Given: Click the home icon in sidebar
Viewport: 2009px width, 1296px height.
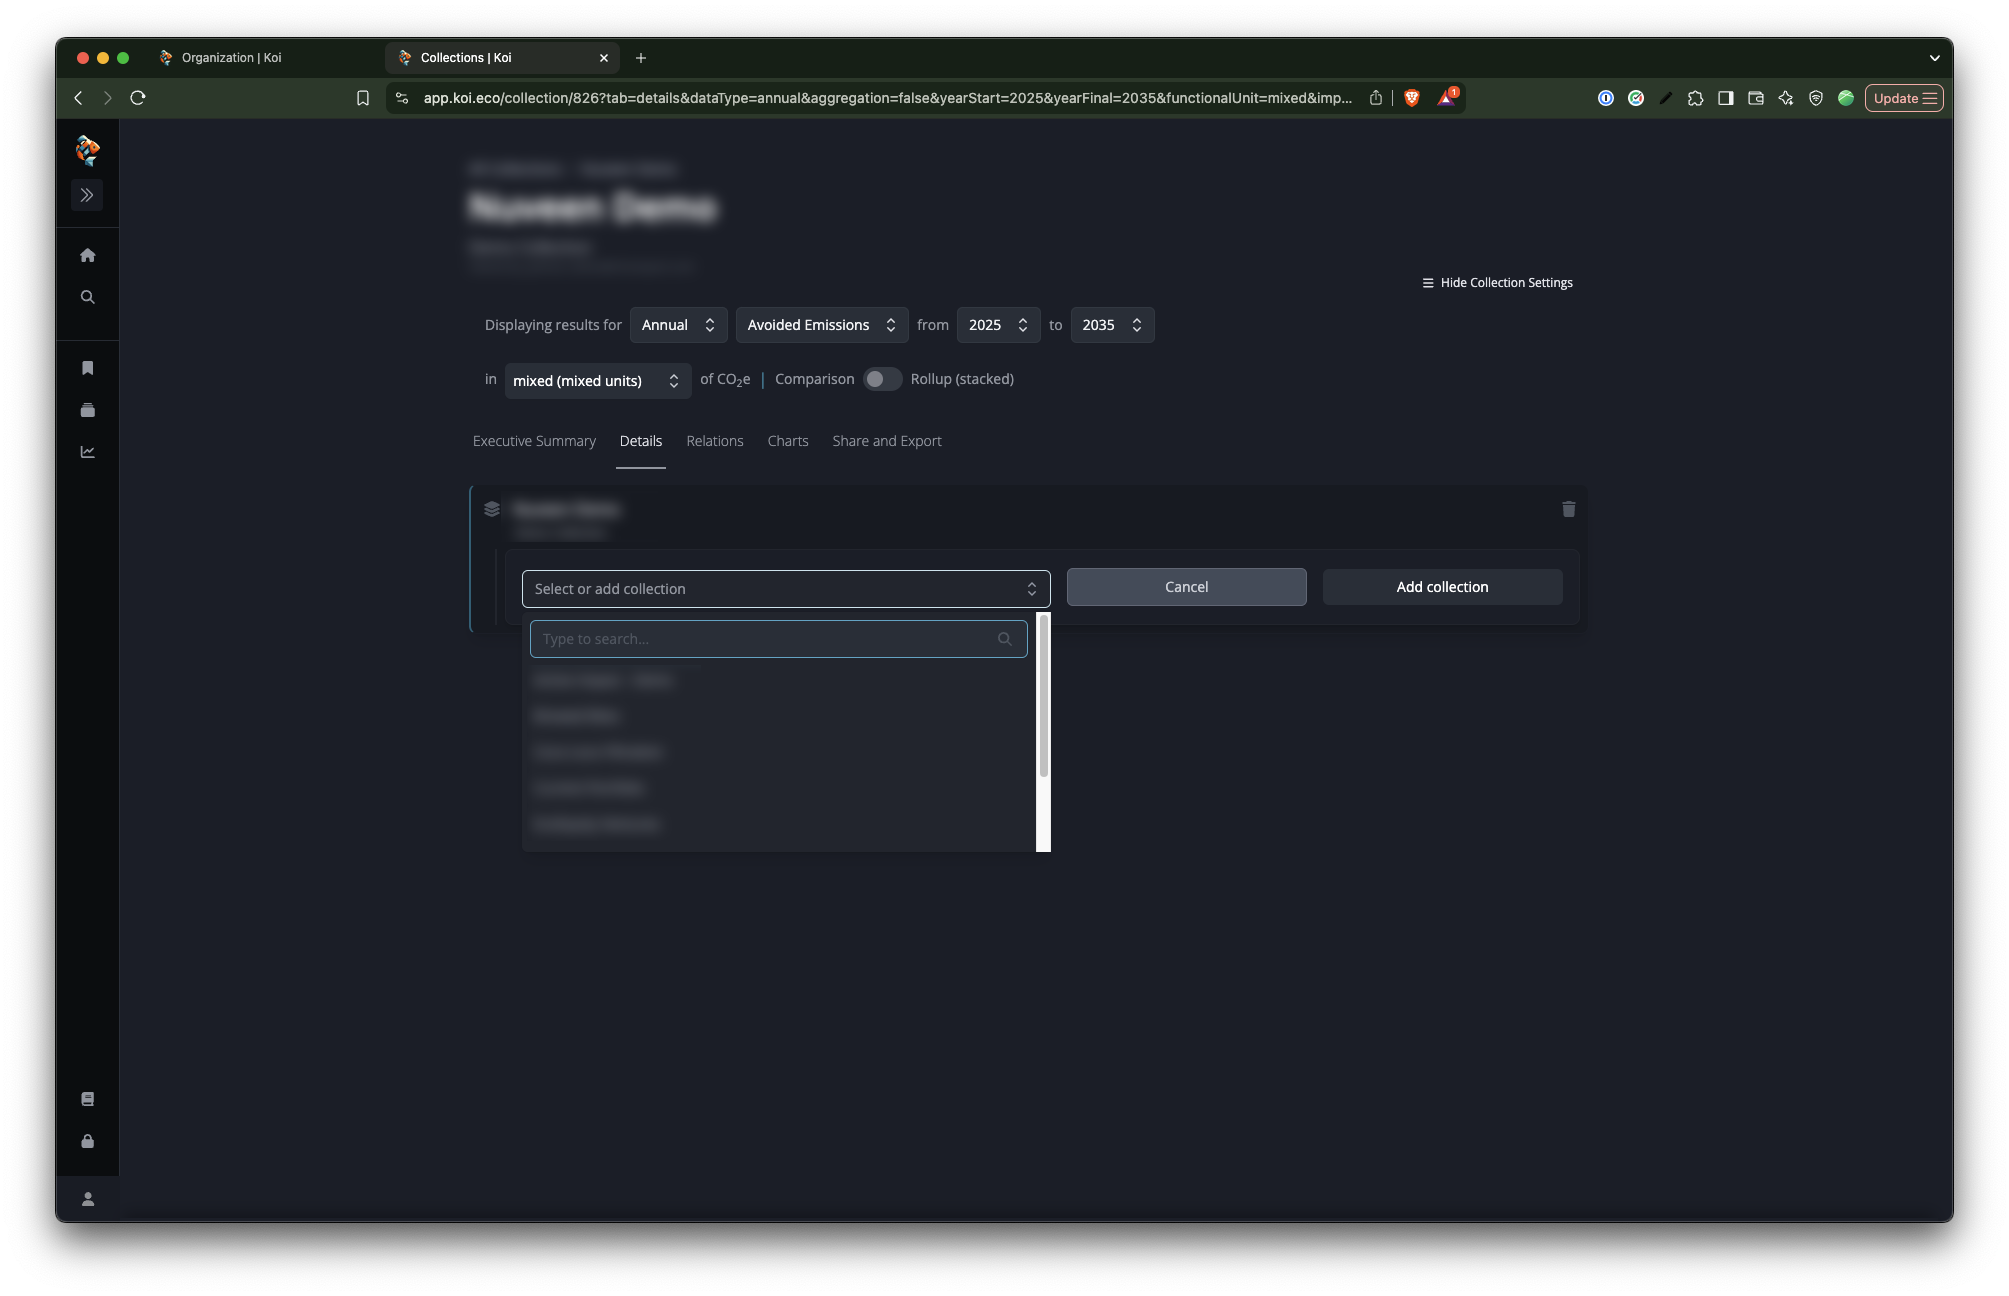Looking at the screenshot, I should point(88,255).
